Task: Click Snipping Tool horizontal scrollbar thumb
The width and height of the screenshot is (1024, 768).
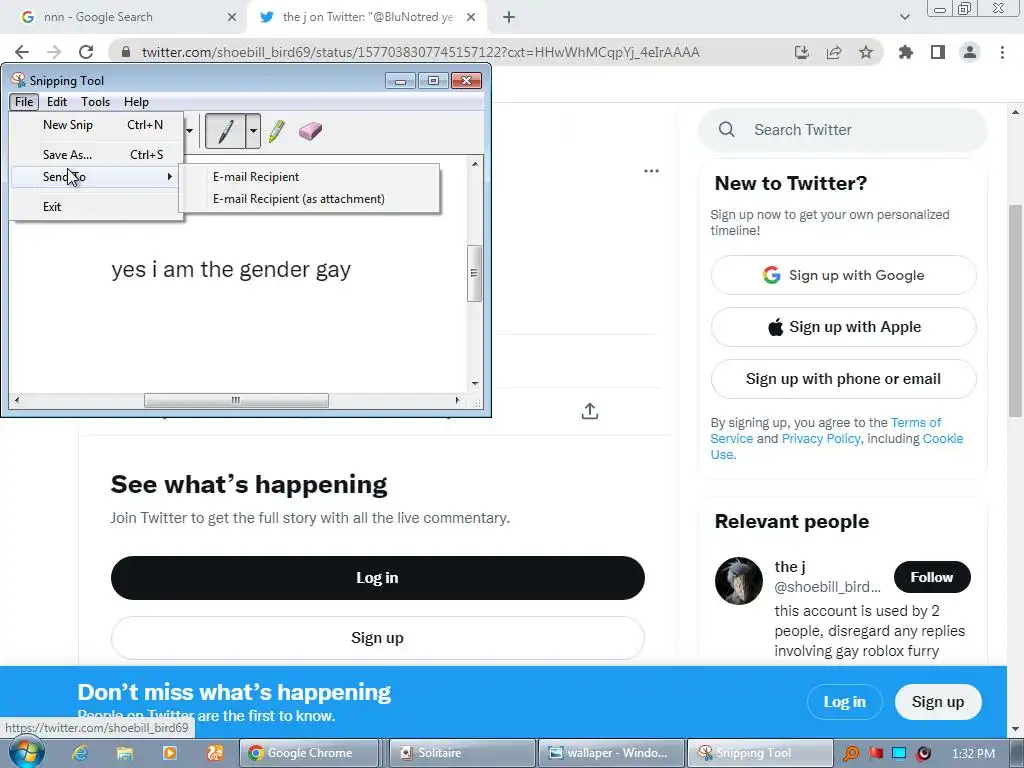Action: click(236, 400)
